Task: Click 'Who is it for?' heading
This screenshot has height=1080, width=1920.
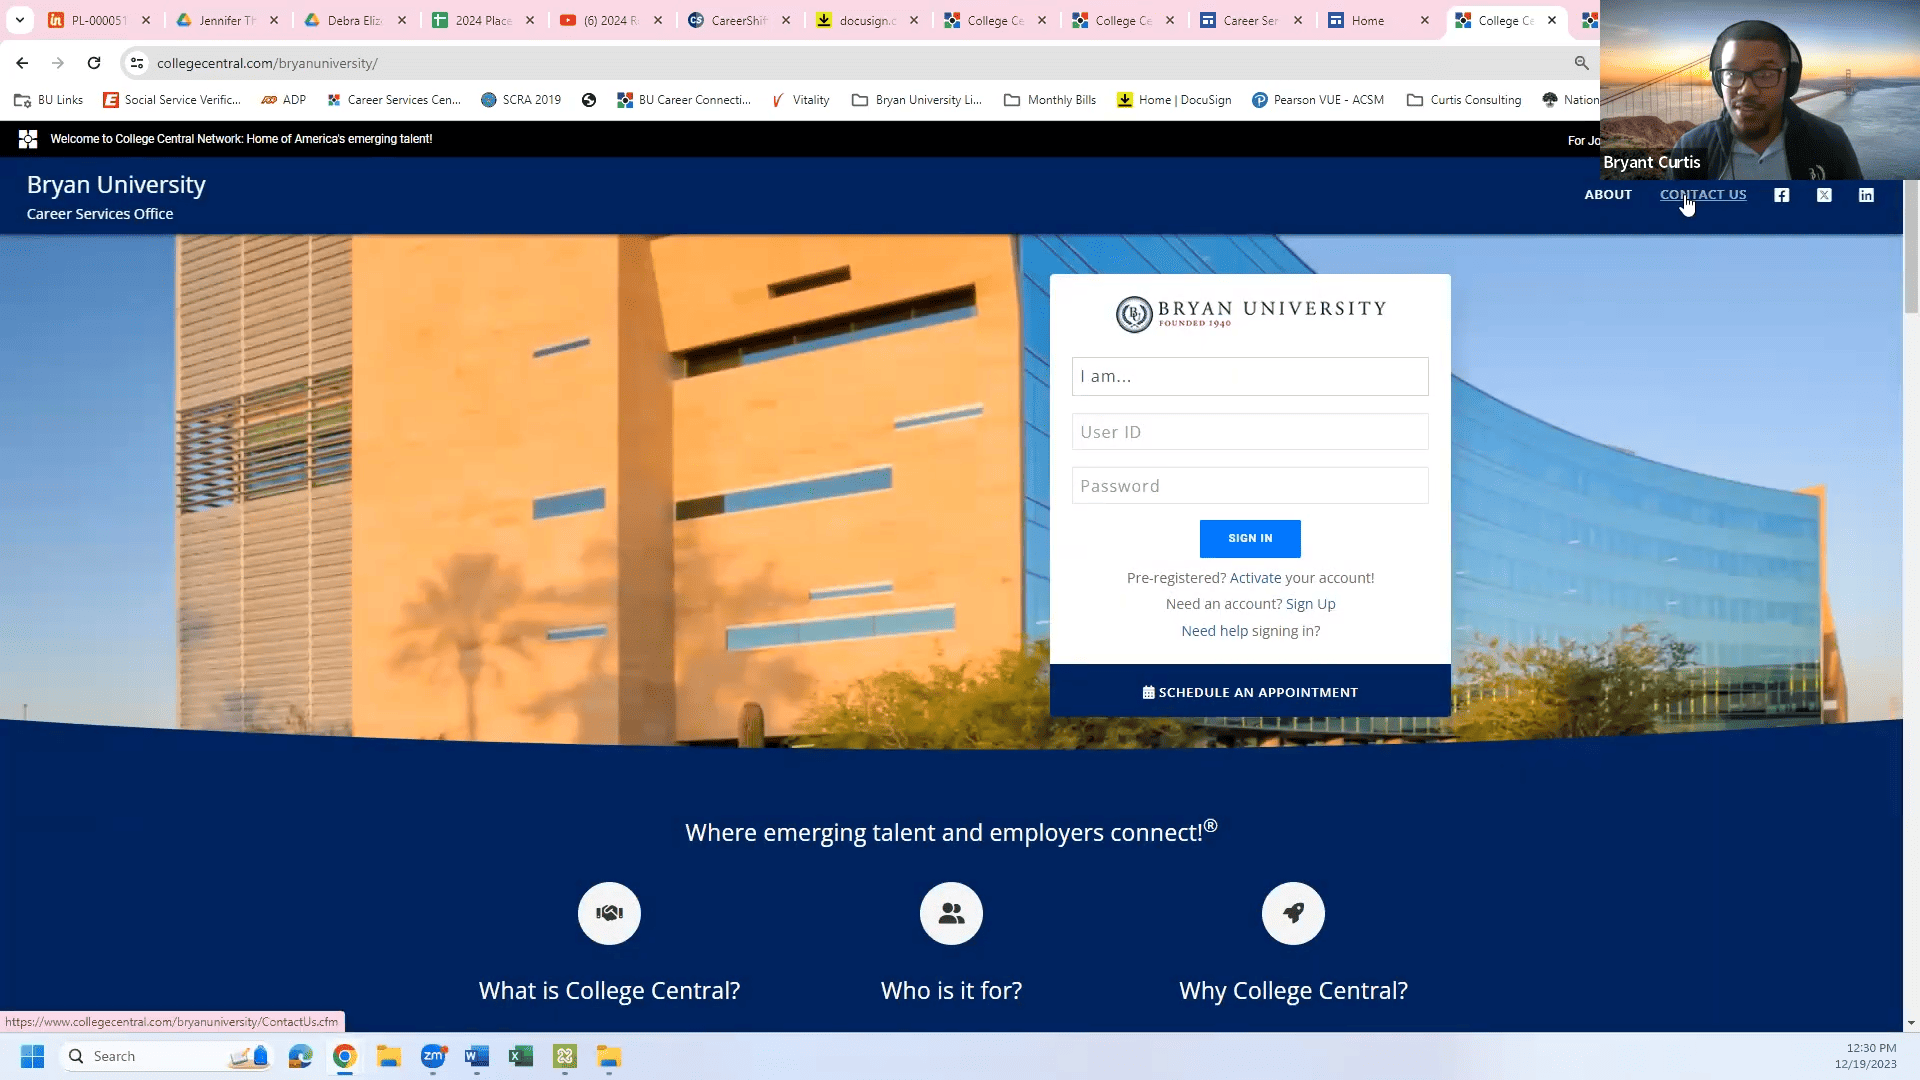Action: 951,990
